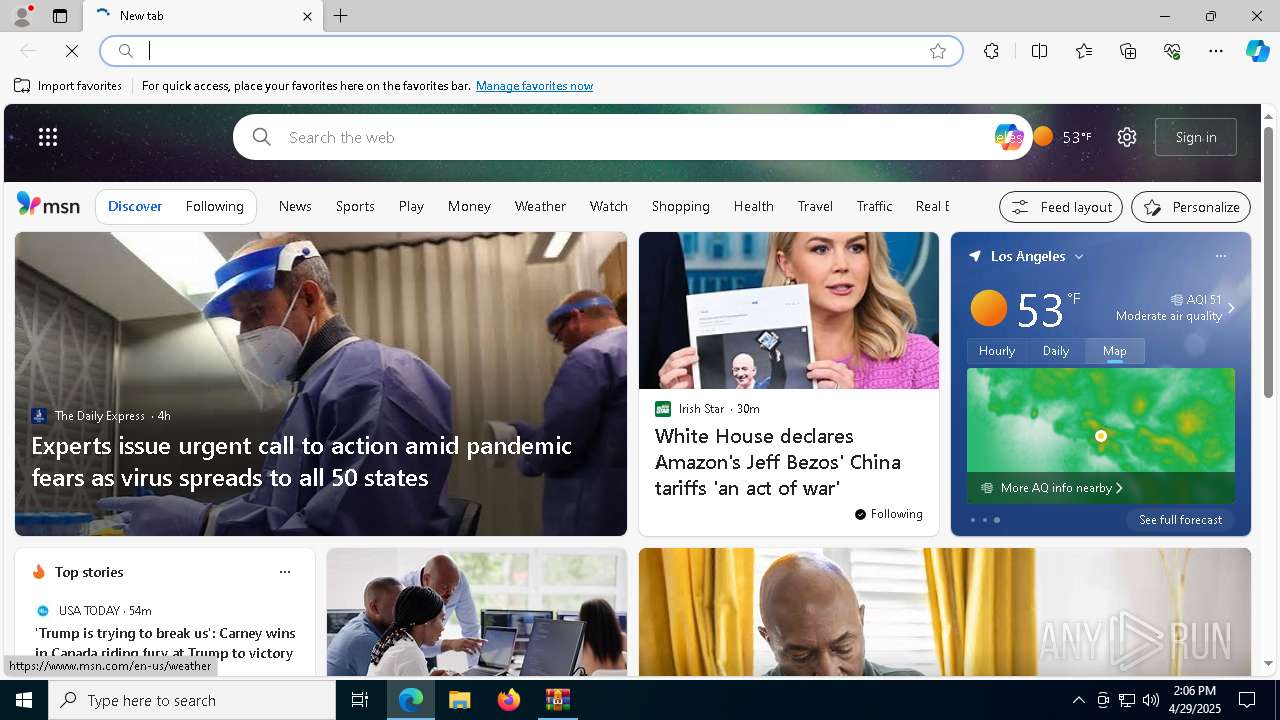The height and width of the screenshot is (720, 1280).
Task: Open Manage favorites now link
Action: point(534,86)
